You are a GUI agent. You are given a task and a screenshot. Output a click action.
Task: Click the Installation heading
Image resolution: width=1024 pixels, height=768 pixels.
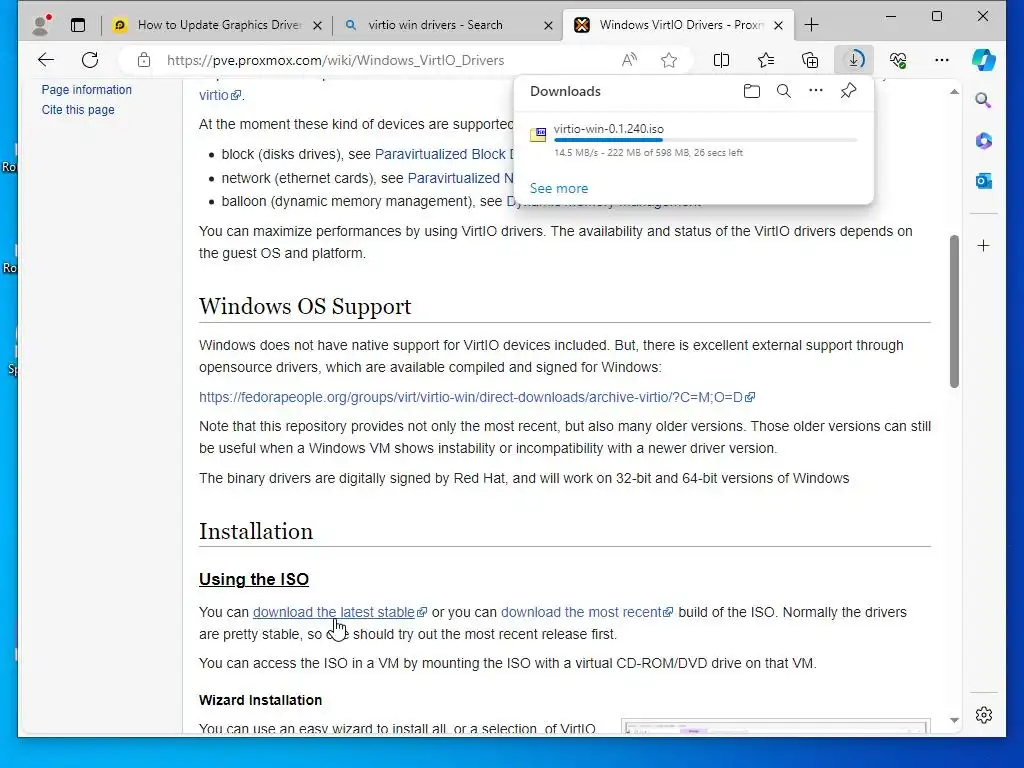pyautogui.click(x=256, y=531)
